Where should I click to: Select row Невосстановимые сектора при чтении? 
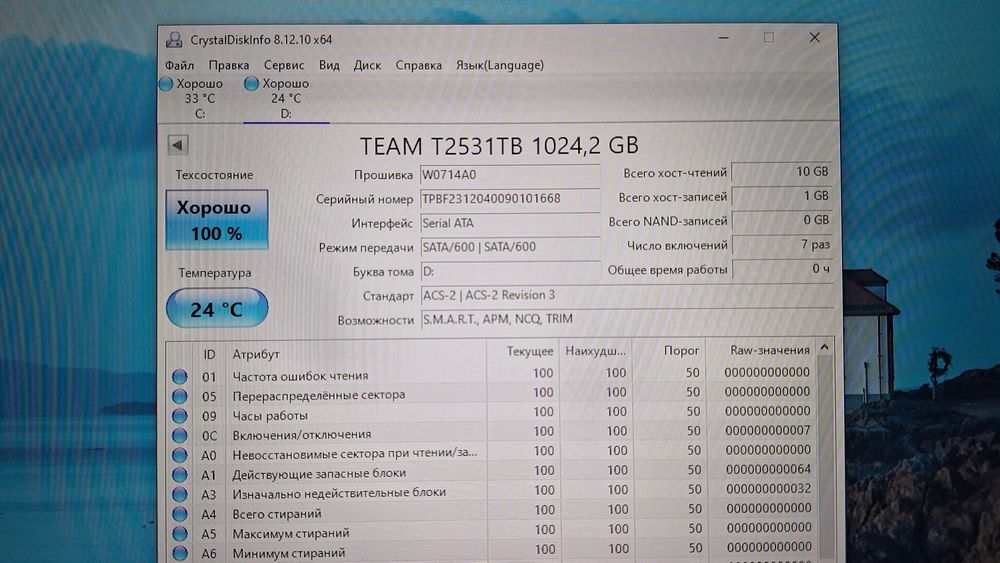coord(491,453)
